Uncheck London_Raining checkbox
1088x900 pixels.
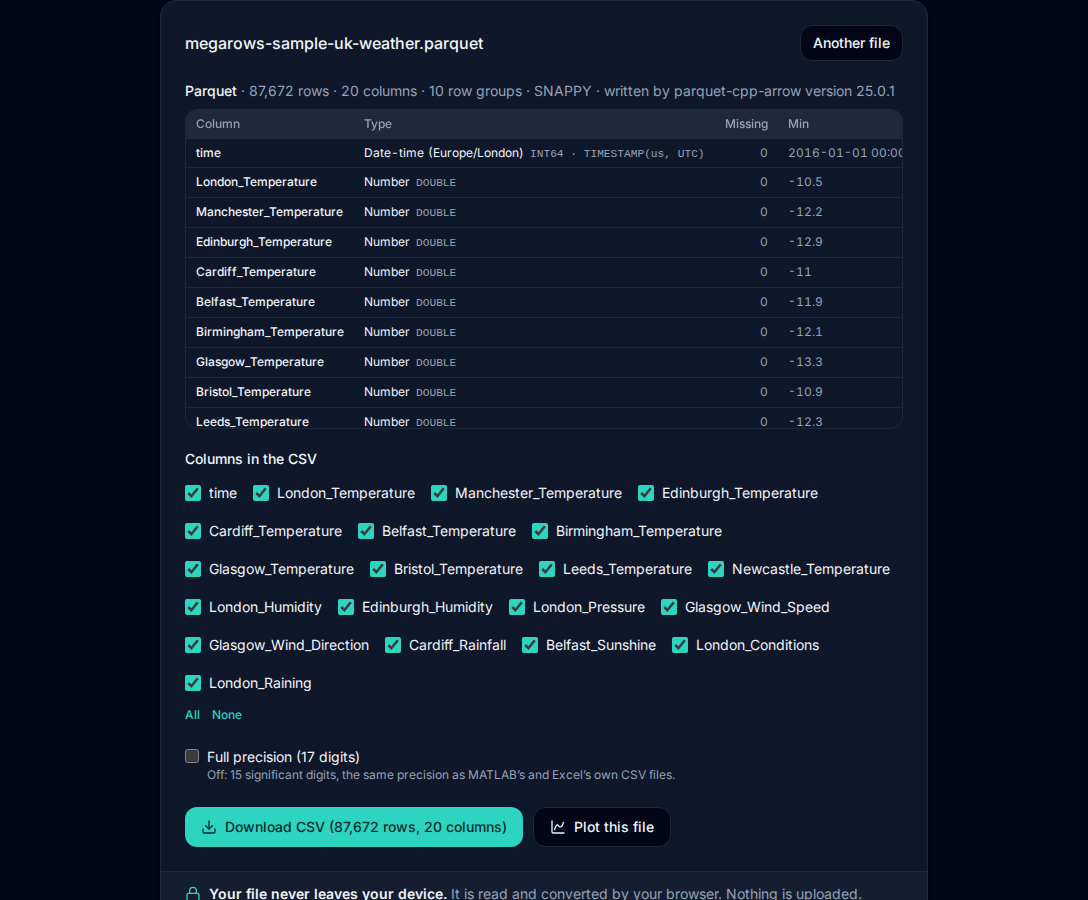tap(193, 684)
